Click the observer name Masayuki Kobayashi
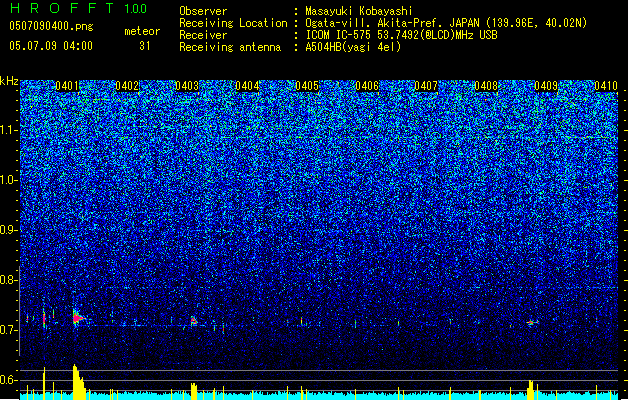 coord(359,11)
